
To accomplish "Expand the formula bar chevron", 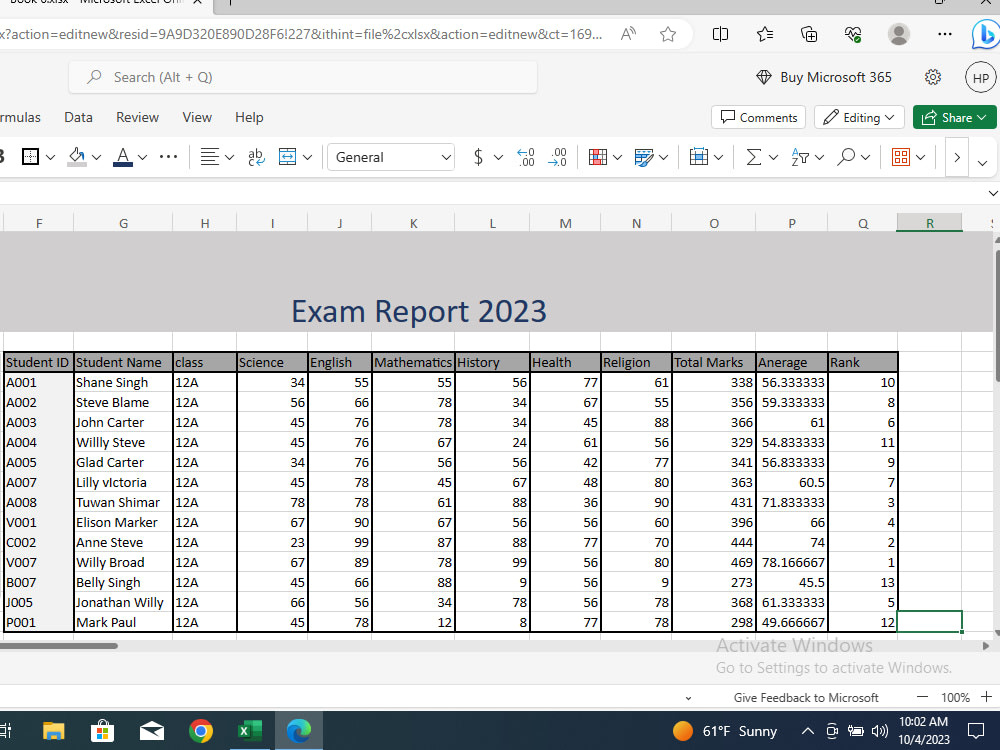I will 992,193.
